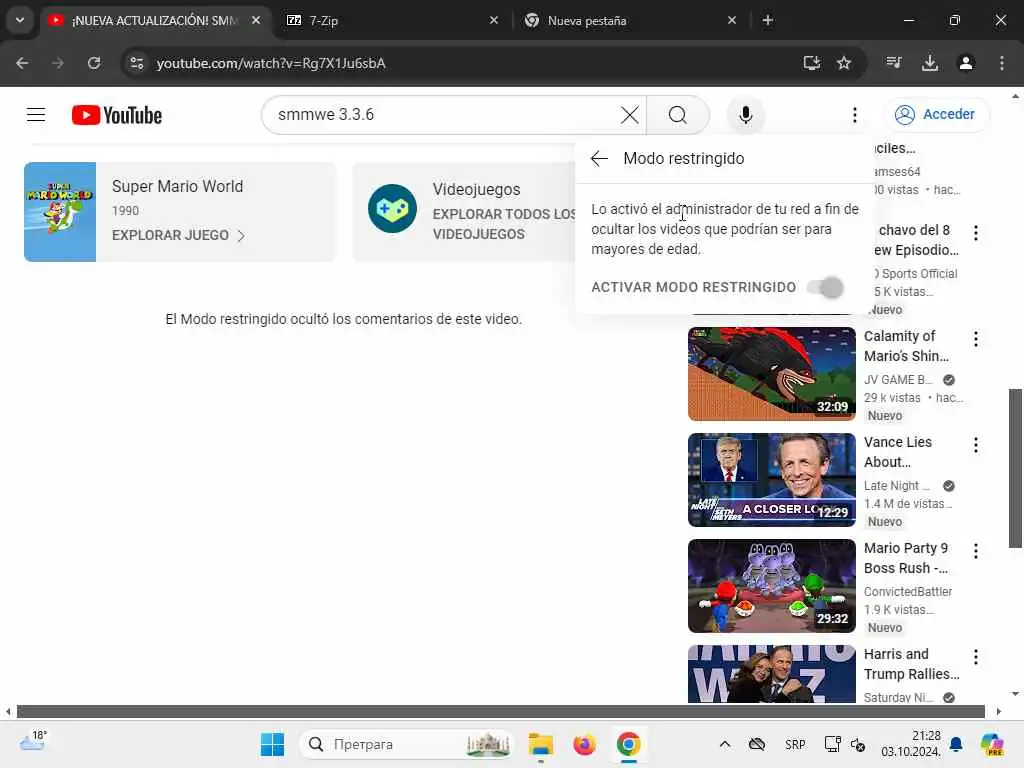
Task: Show hidden system tray icons chevron
Action: [725, 744]
